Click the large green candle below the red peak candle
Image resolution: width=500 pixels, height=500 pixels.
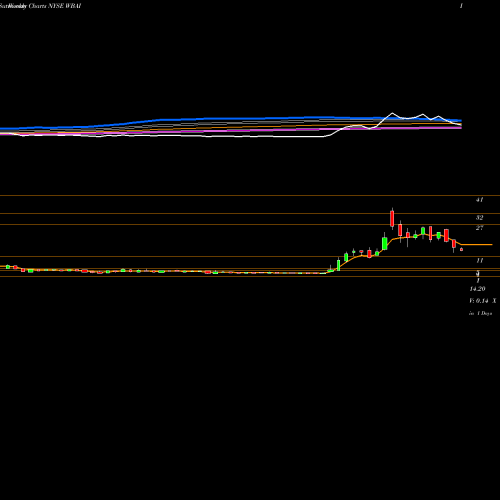385,243
